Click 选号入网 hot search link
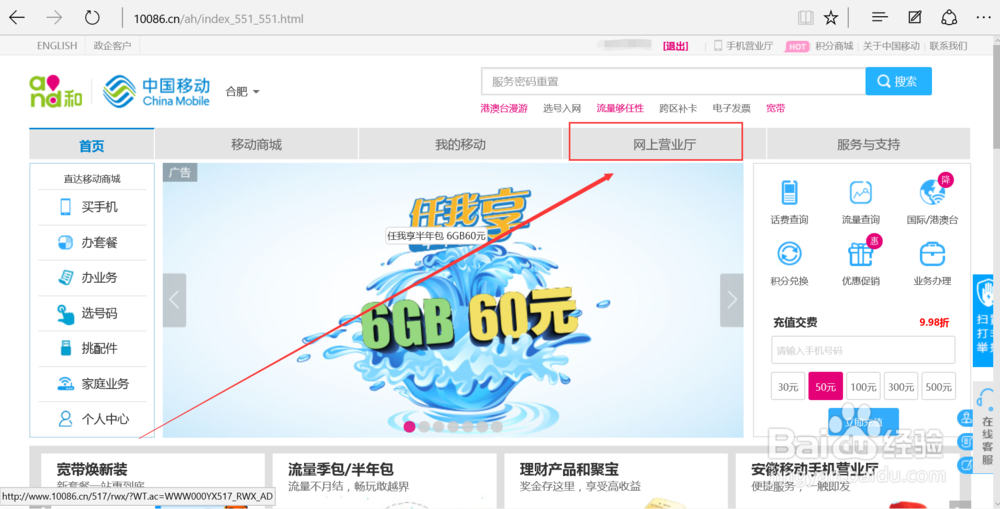The width and height of the screenshot is (1000, 509). (562, 108)
